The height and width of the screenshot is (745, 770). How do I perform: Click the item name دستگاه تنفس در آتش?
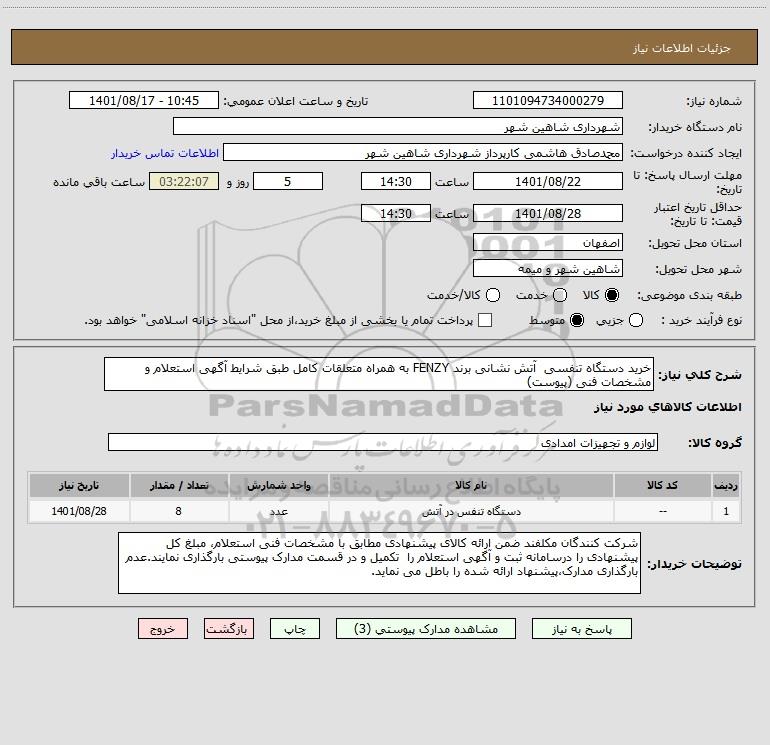(471, 511)
